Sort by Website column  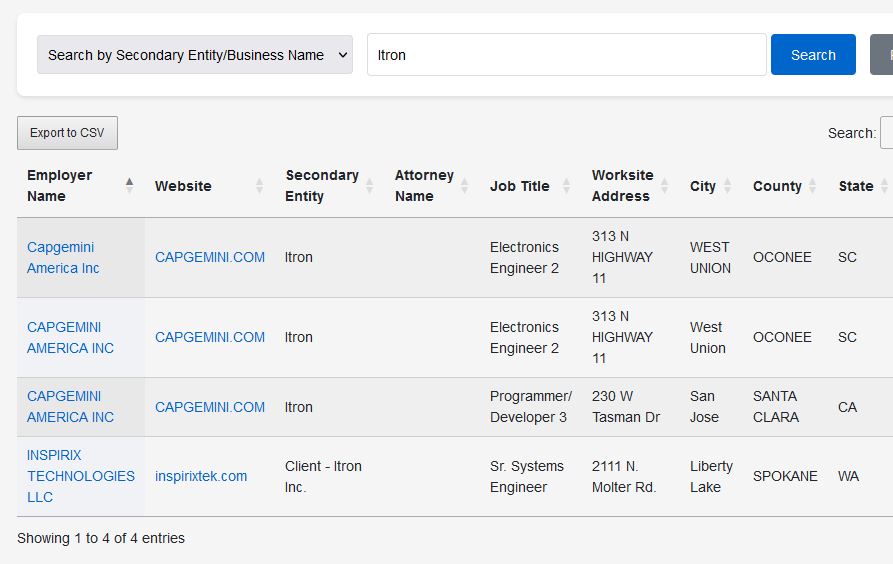point(210,186)
